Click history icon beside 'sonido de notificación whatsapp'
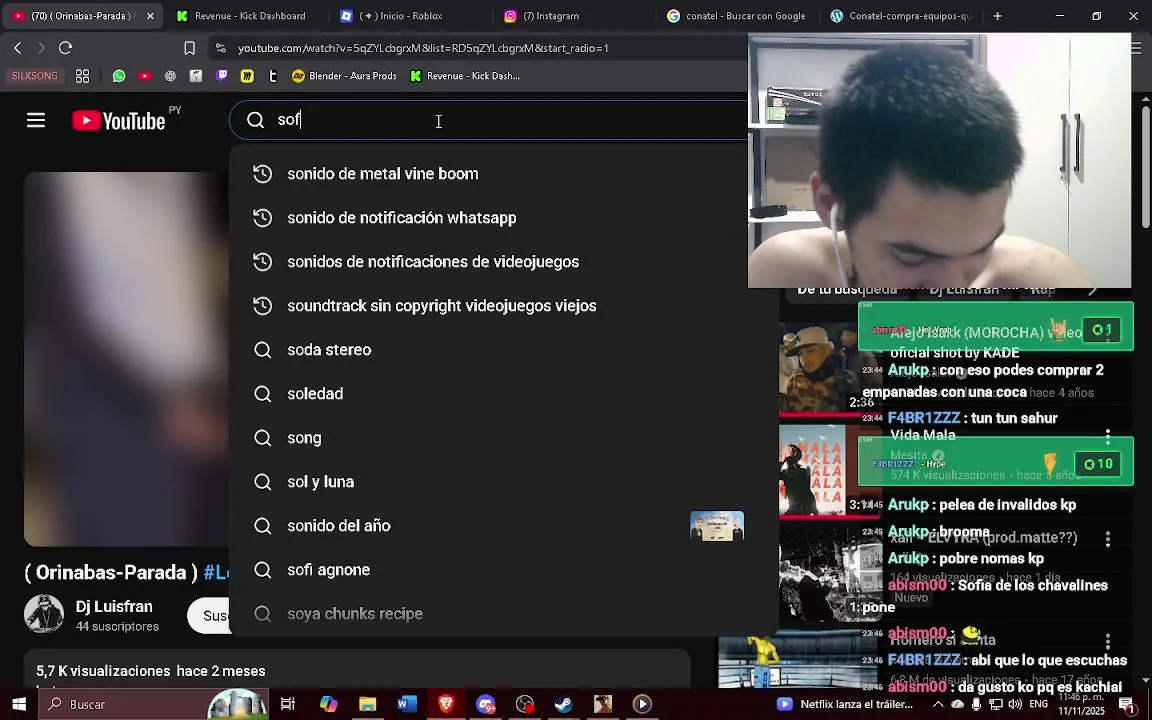 (x=262, y=217)
